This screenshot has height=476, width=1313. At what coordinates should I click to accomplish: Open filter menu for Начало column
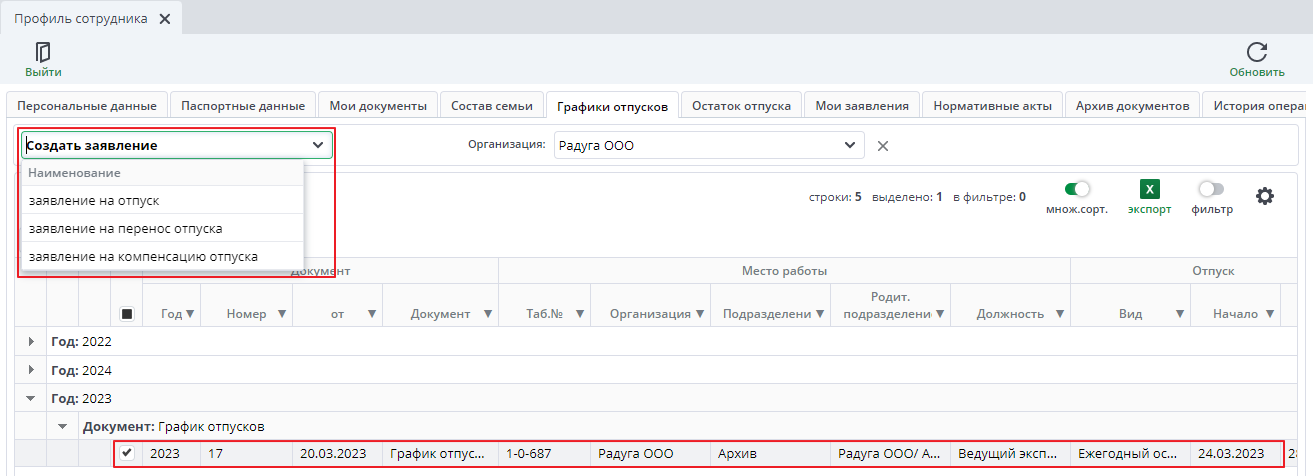tap(1270, 314)
